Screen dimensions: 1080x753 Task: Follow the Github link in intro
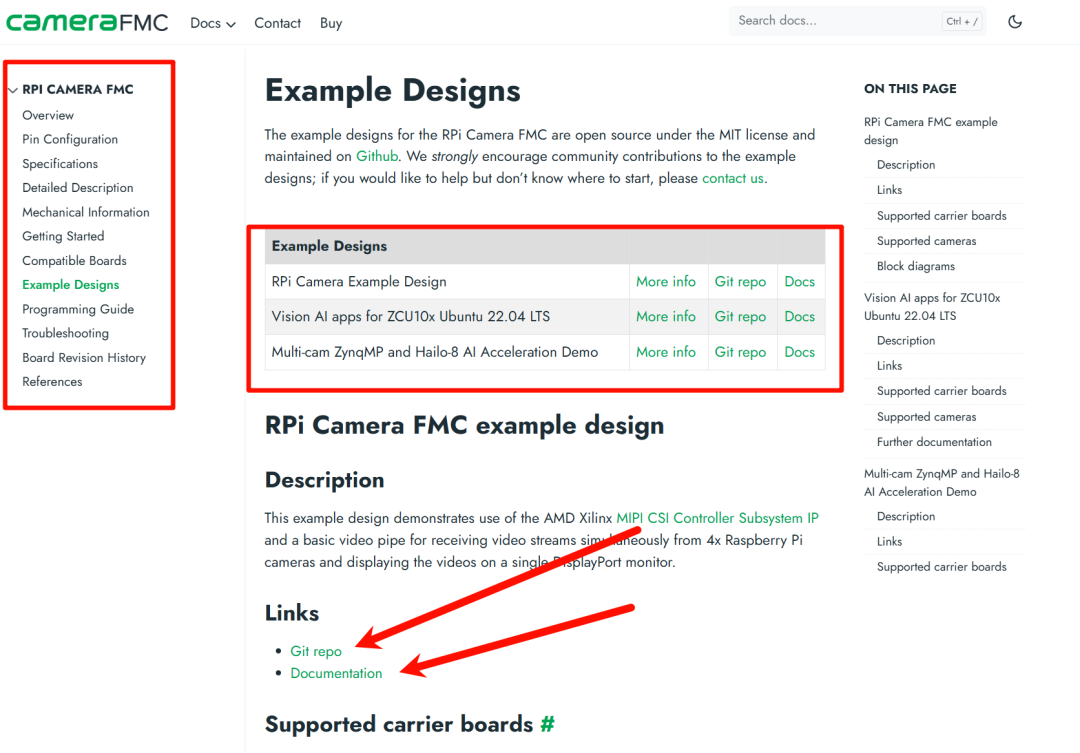click(x=377, y=156)
